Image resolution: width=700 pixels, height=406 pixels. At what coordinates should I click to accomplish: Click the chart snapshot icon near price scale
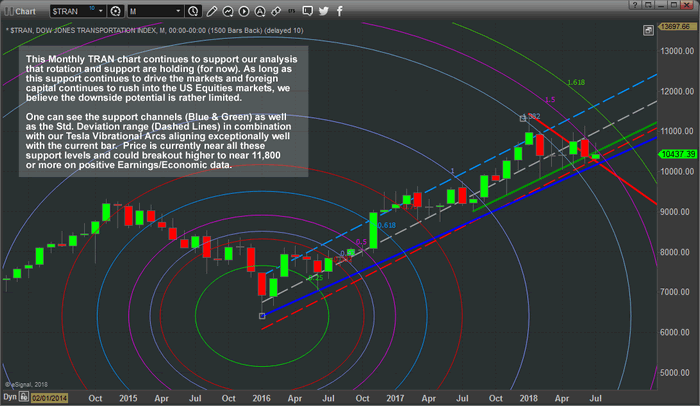coord(648,30)
